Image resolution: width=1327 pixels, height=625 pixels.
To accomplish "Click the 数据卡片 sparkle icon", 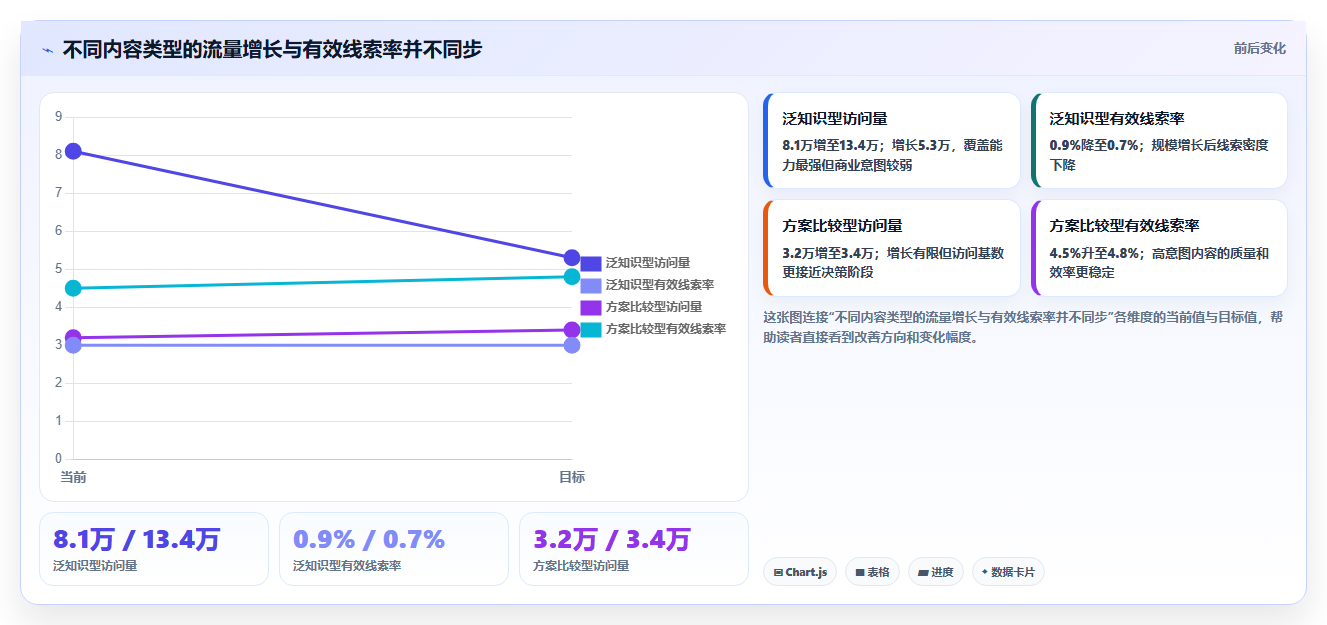I will [x=985, y=572].
